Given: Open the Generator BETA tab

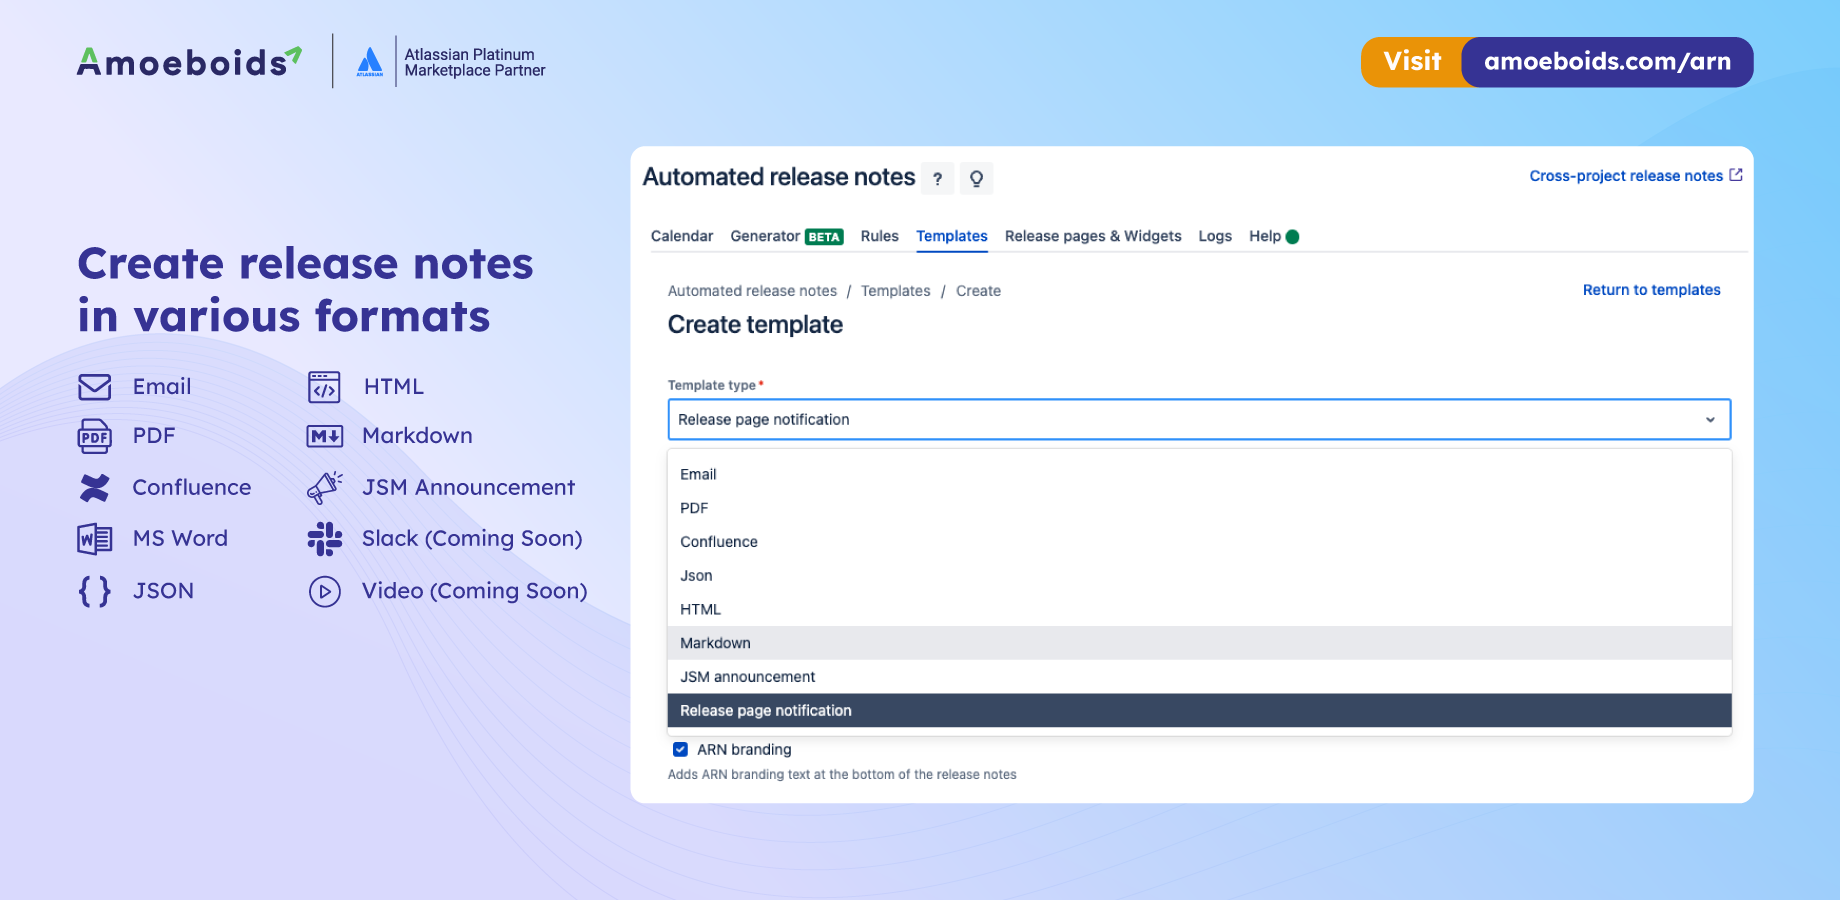Looking at the screenshot, I should pos(787,236).
